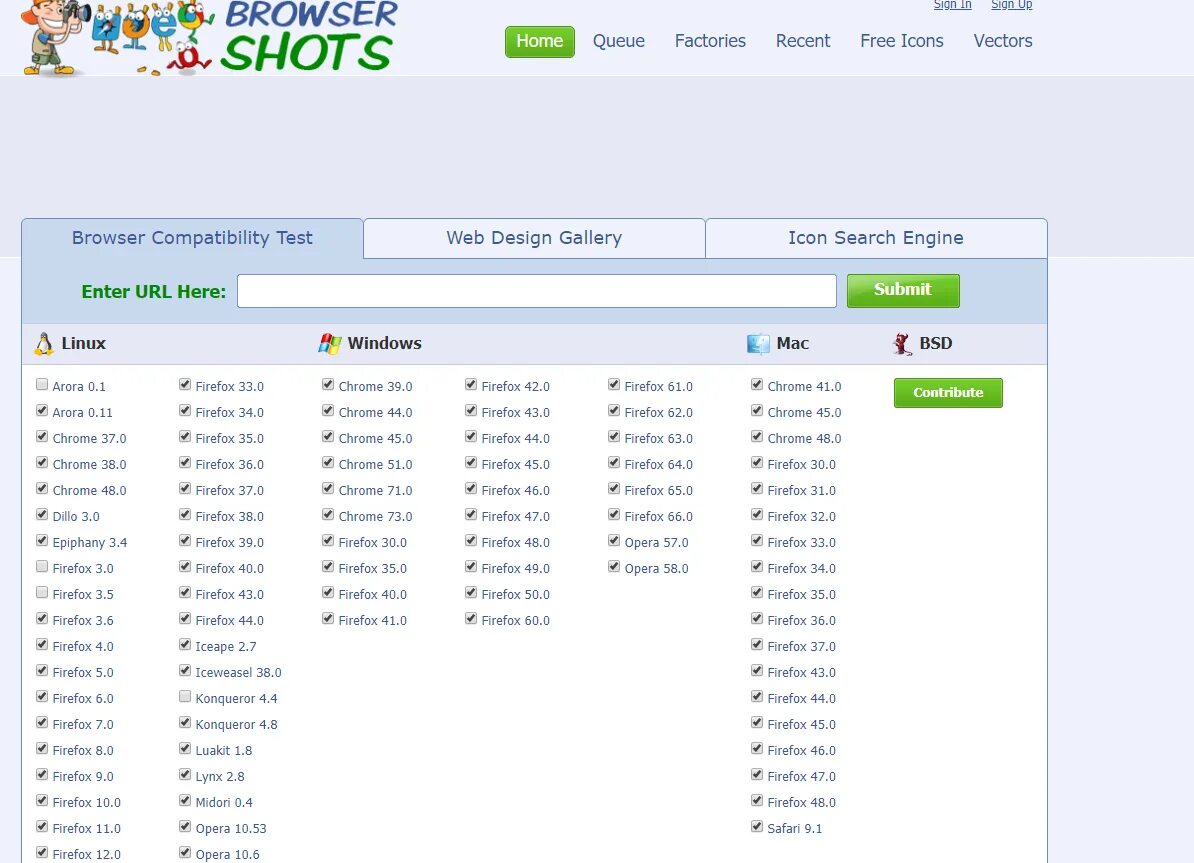Click the Sign In link

(x=953, y=5)
